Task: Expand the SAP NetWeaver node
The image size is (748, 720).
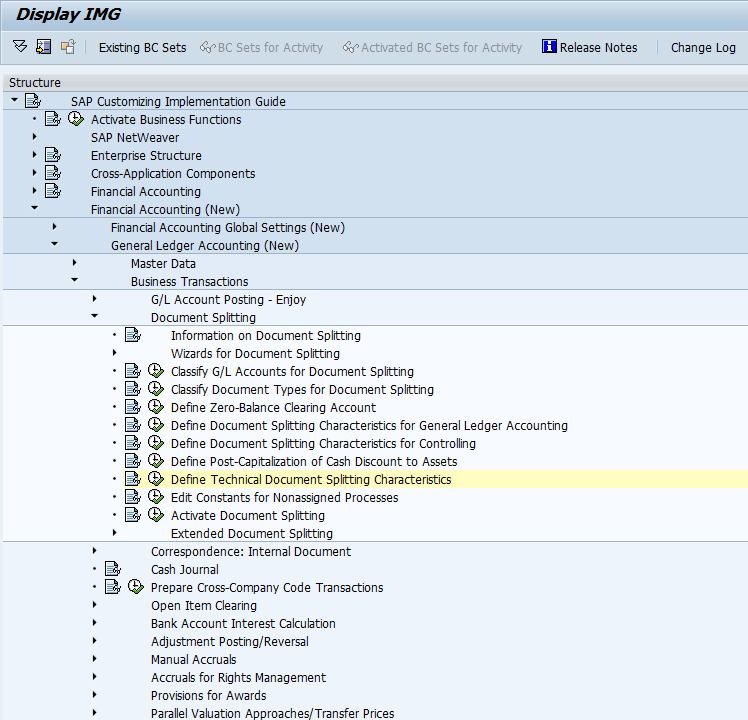Action: (x=34, y=137)
